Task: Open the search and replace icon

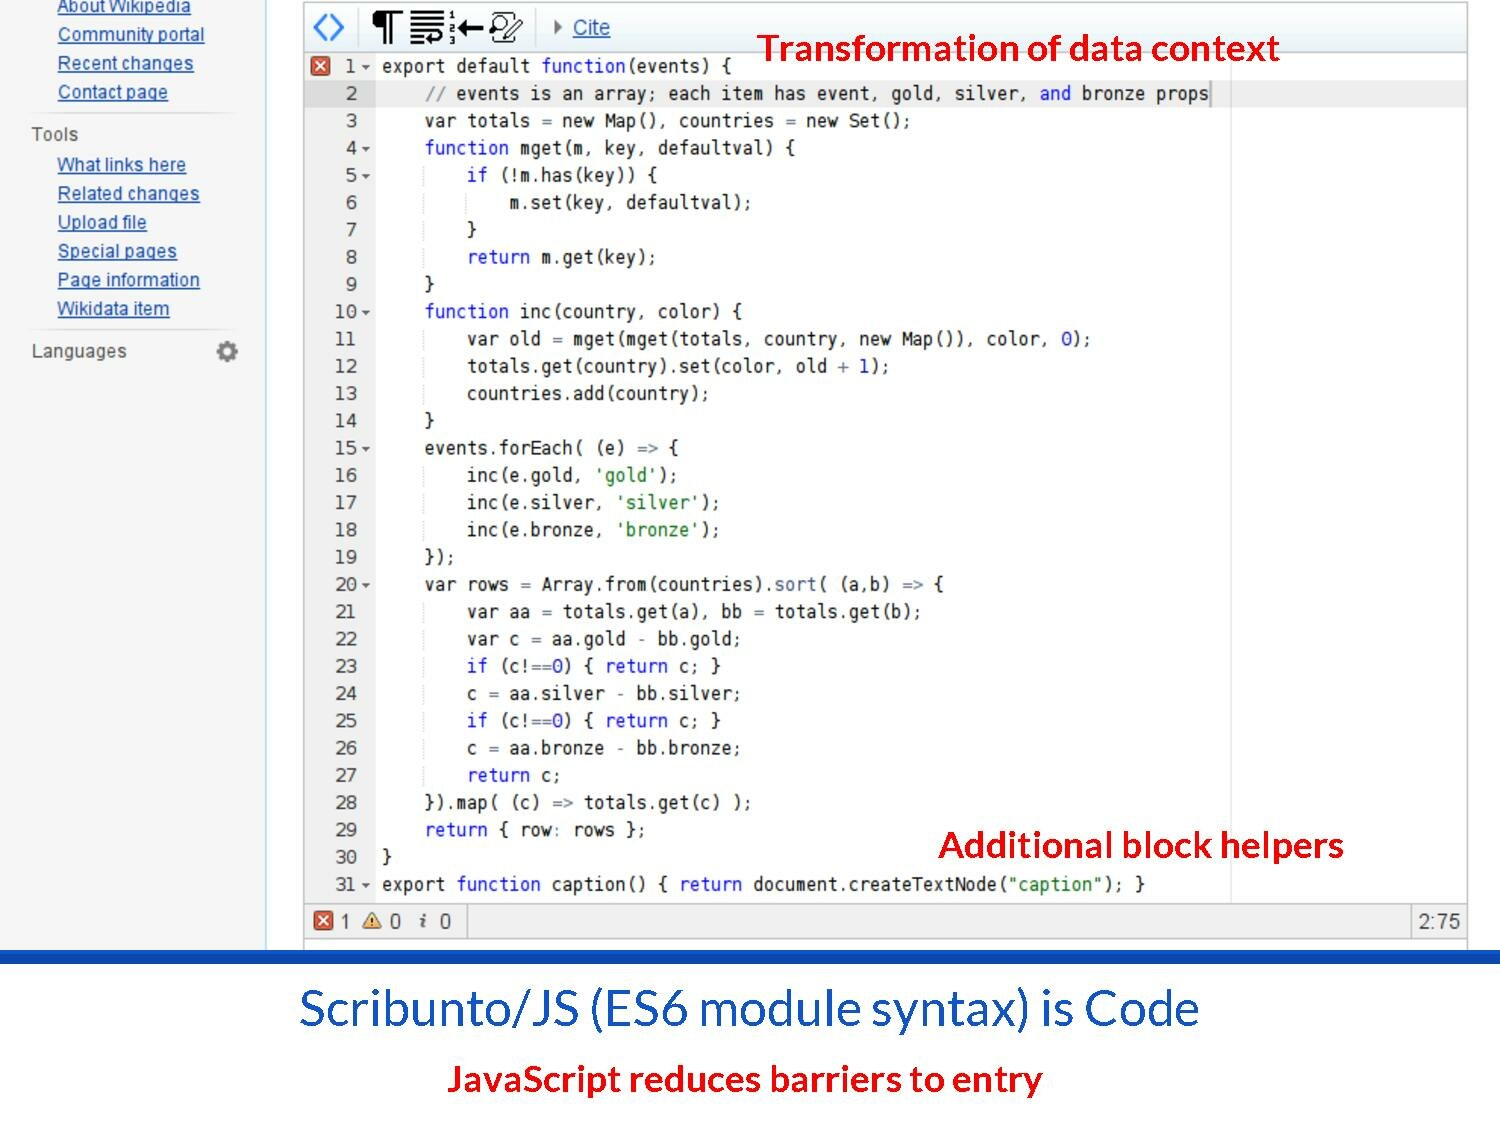Action: click(x=505, y=27)
